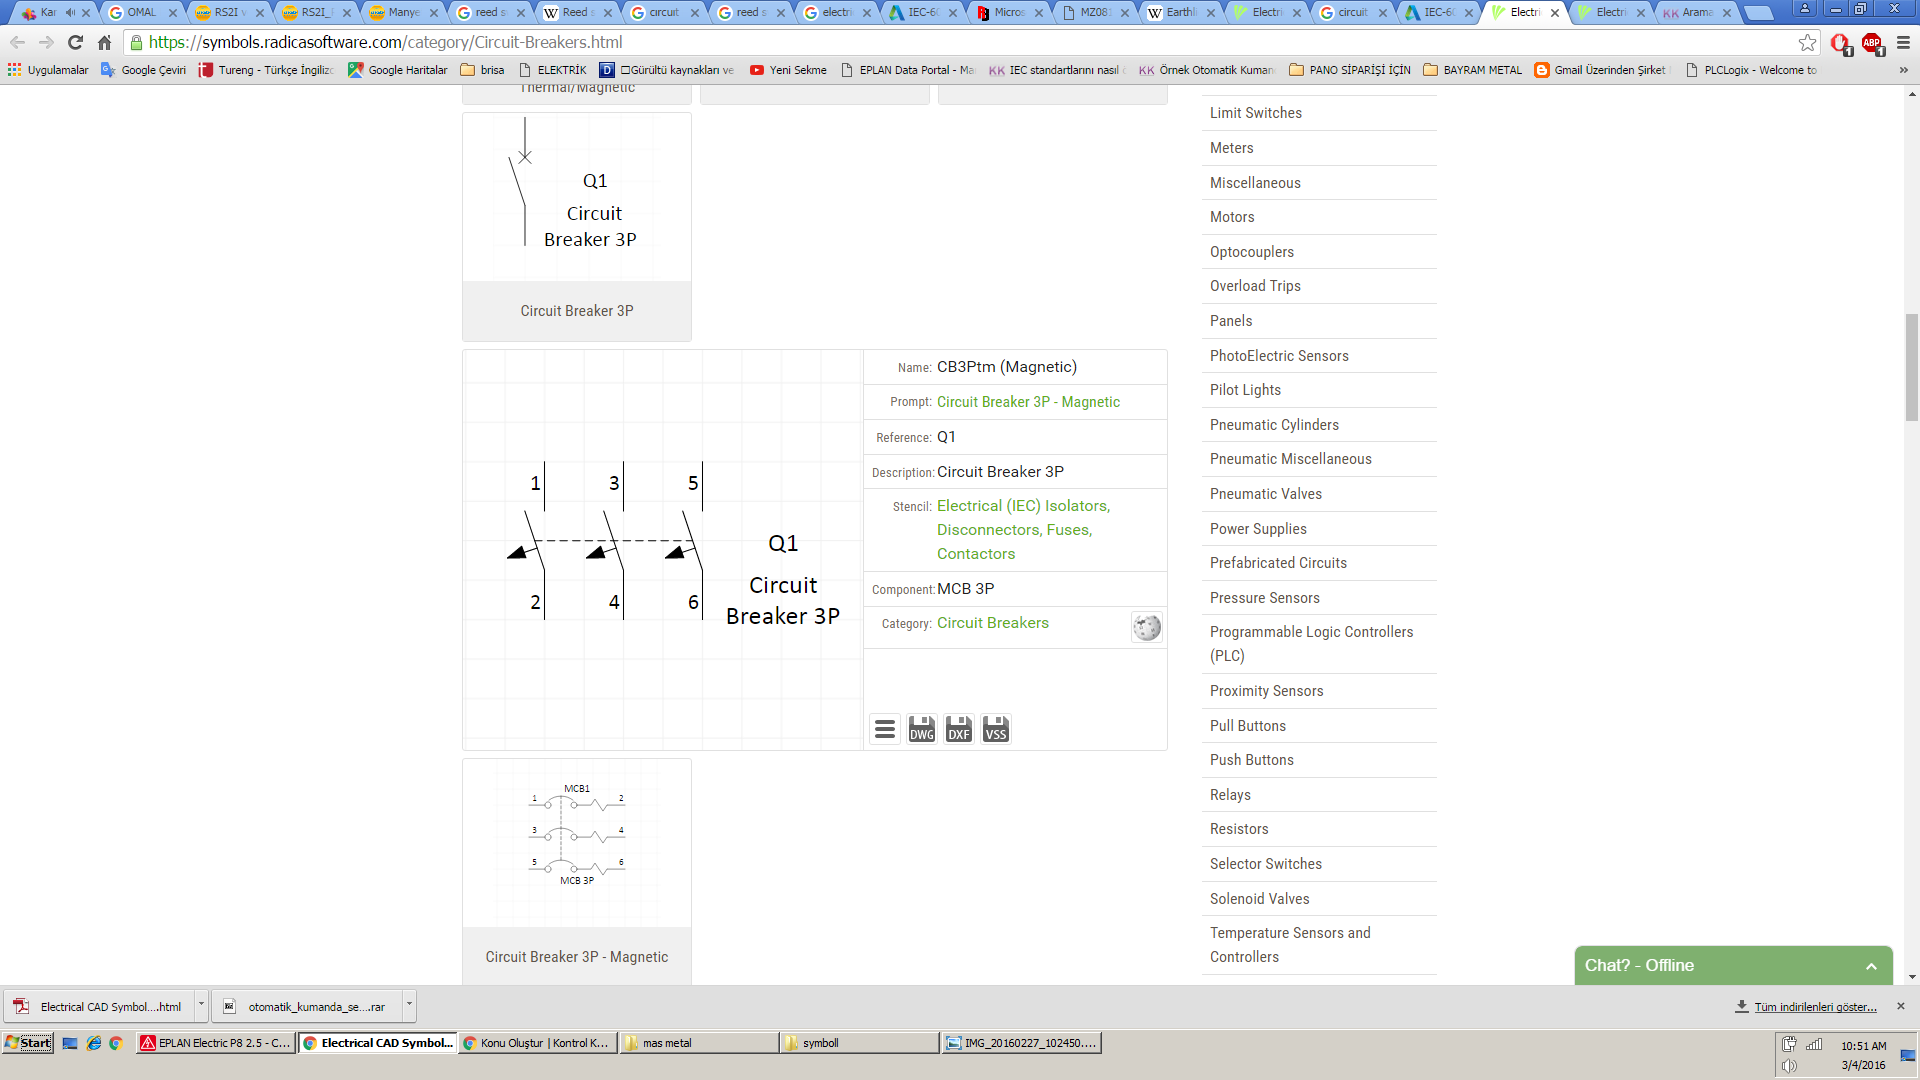This screenshot has width=1920, height=1080.
Task: Open the Power Supplies category
Action: click(x=1258, y=529)
